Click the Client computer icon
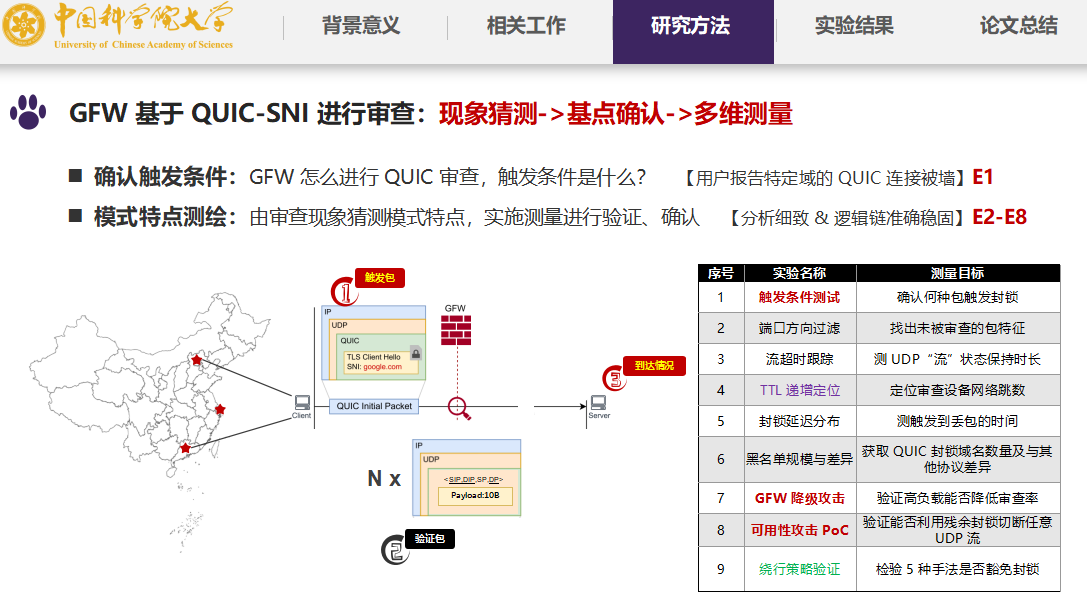1087x599 pixels. point(302,403)
